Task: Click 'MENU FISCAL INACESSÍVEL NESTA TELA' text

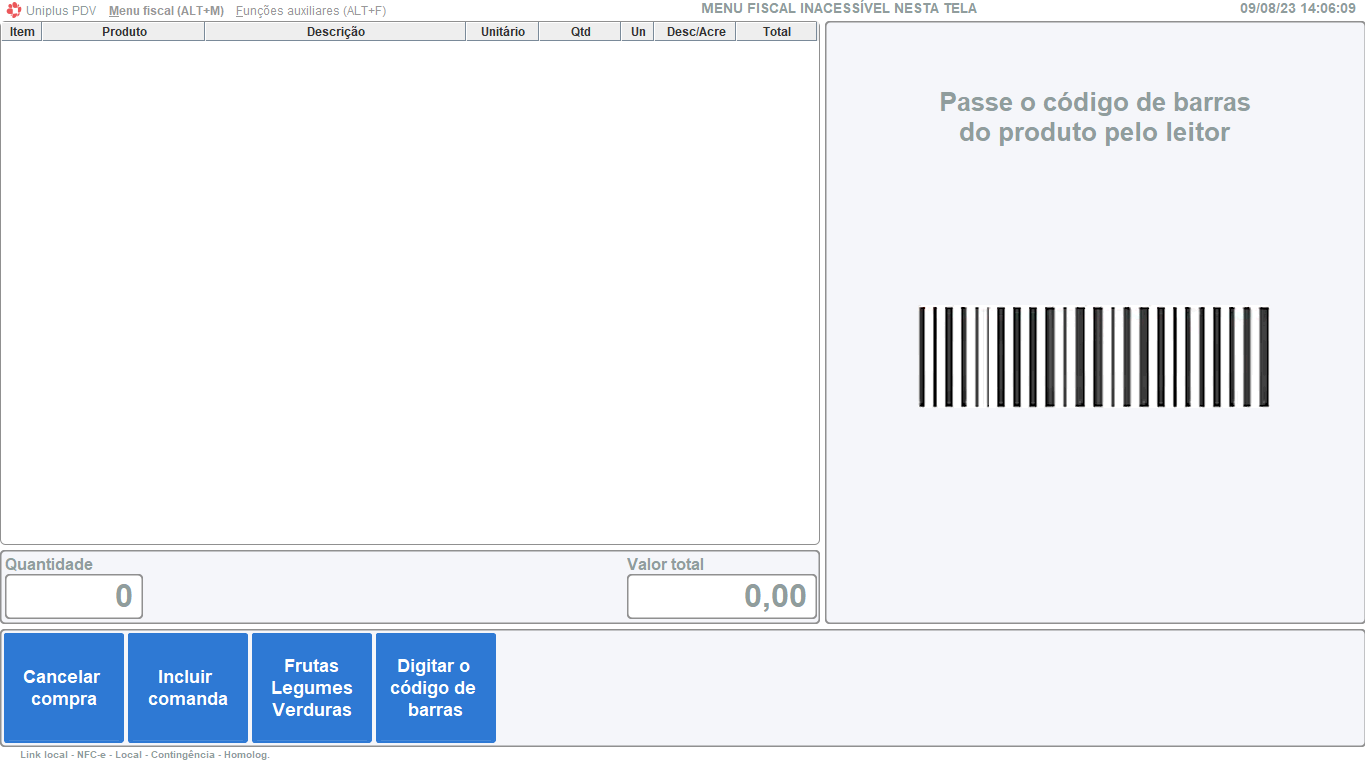Action: coord(839,8)
